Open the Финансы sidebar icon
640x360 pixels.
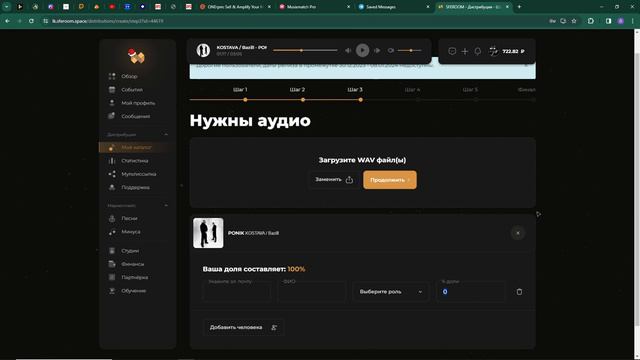click(x=112, y=264)
